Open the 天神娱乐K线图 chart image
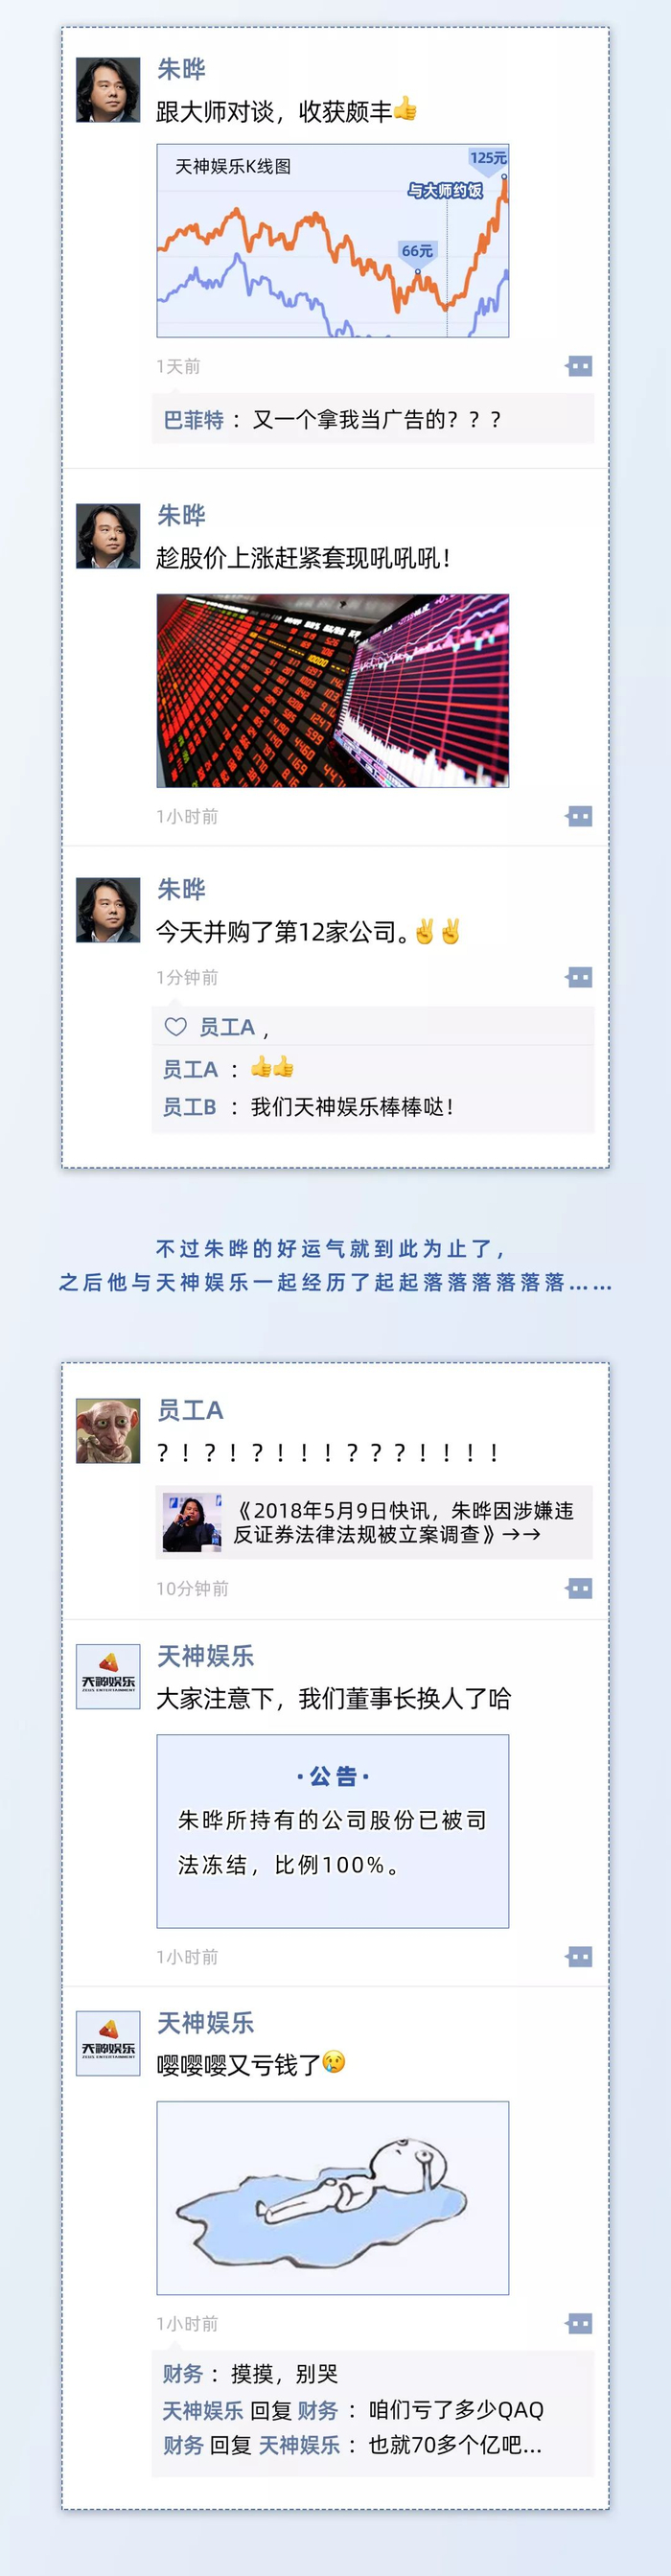This screenshot has height=2576, width=671. 333,241
